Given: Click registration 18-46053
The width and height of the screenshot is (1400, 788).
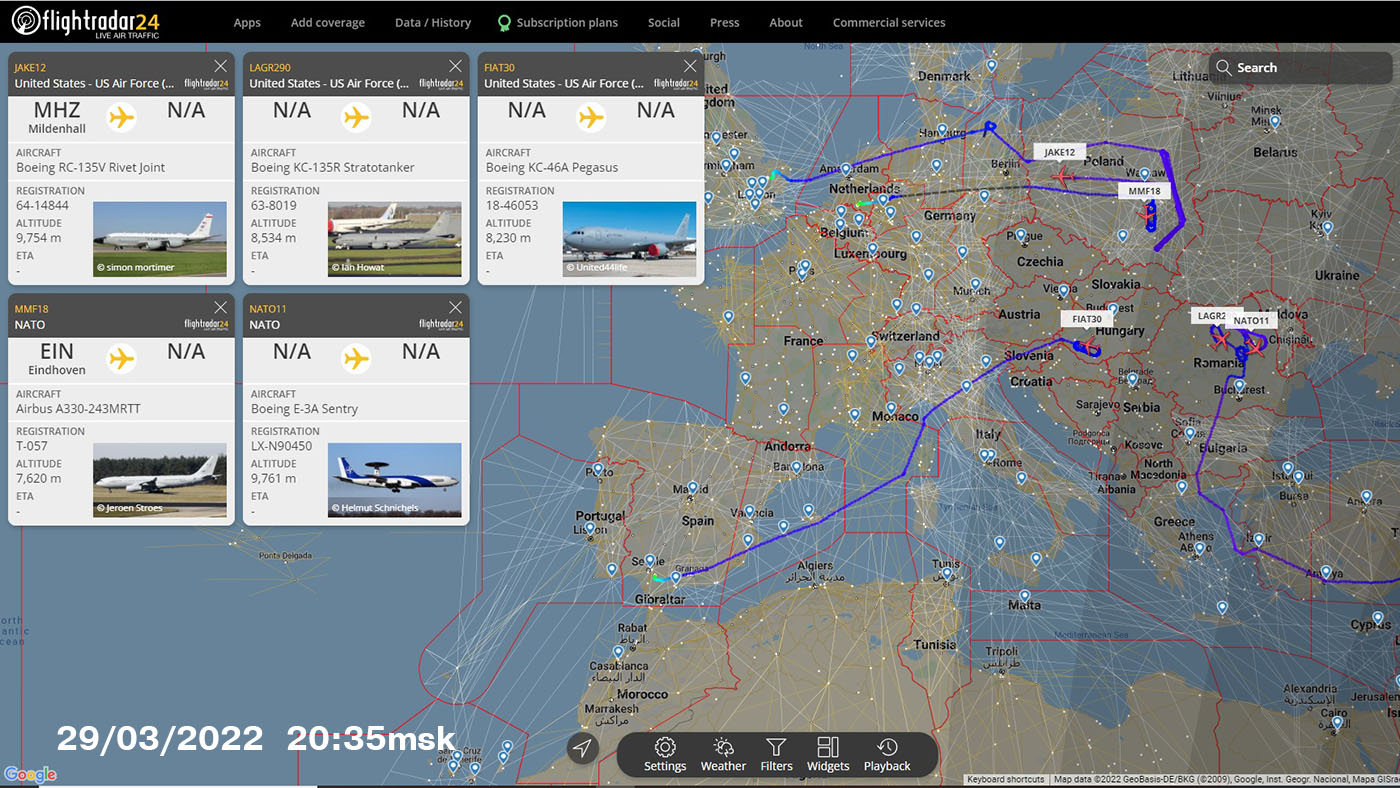Looking at the screenshot, I should pos(512,205).
